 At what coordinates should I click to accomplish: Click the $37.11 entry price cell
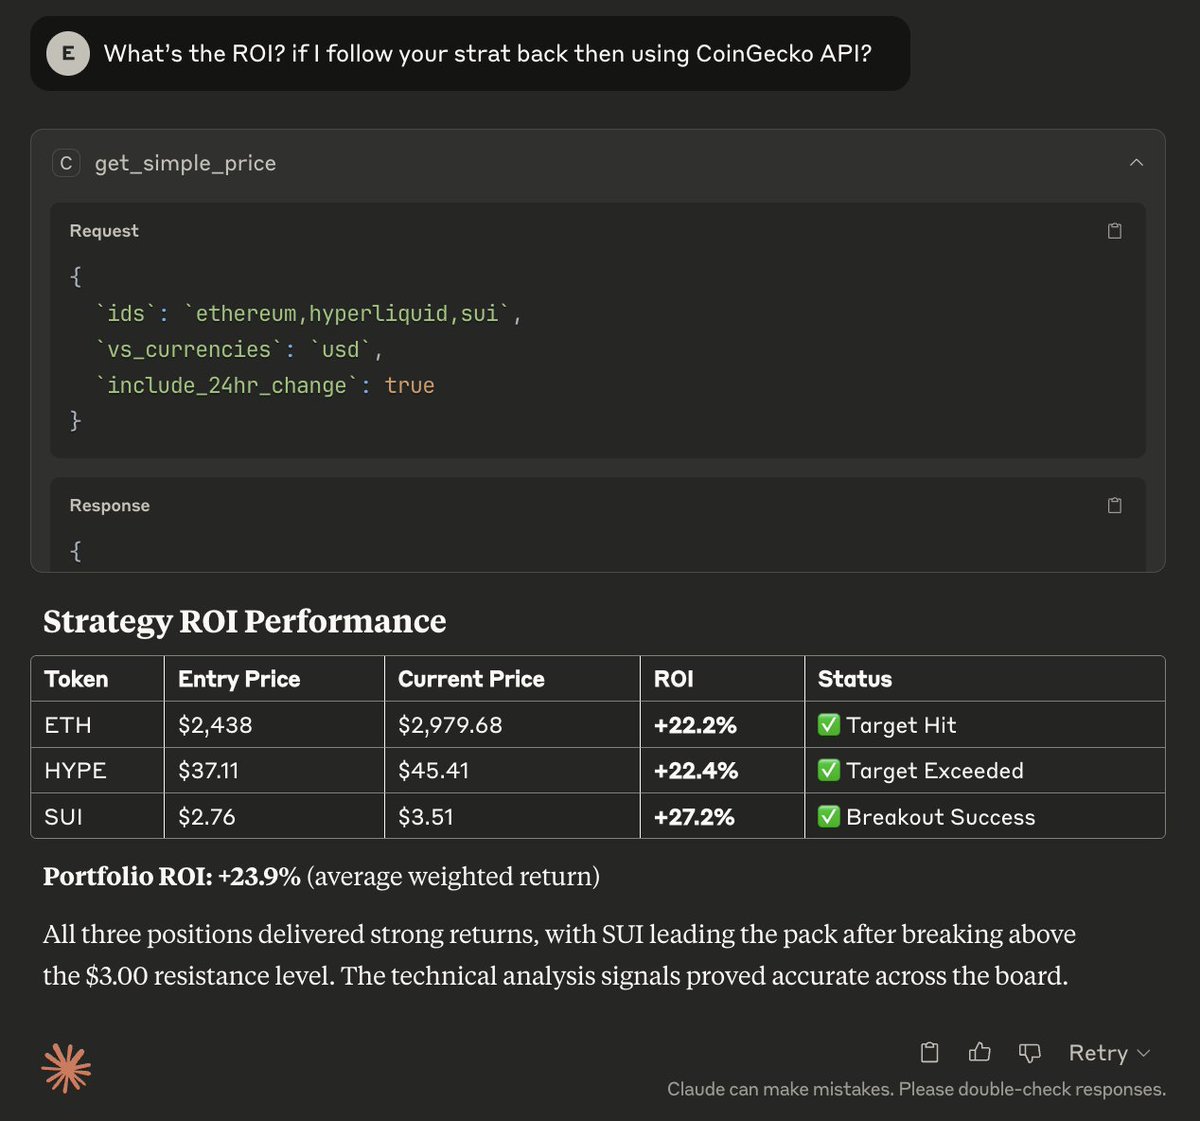coord(274,771)
